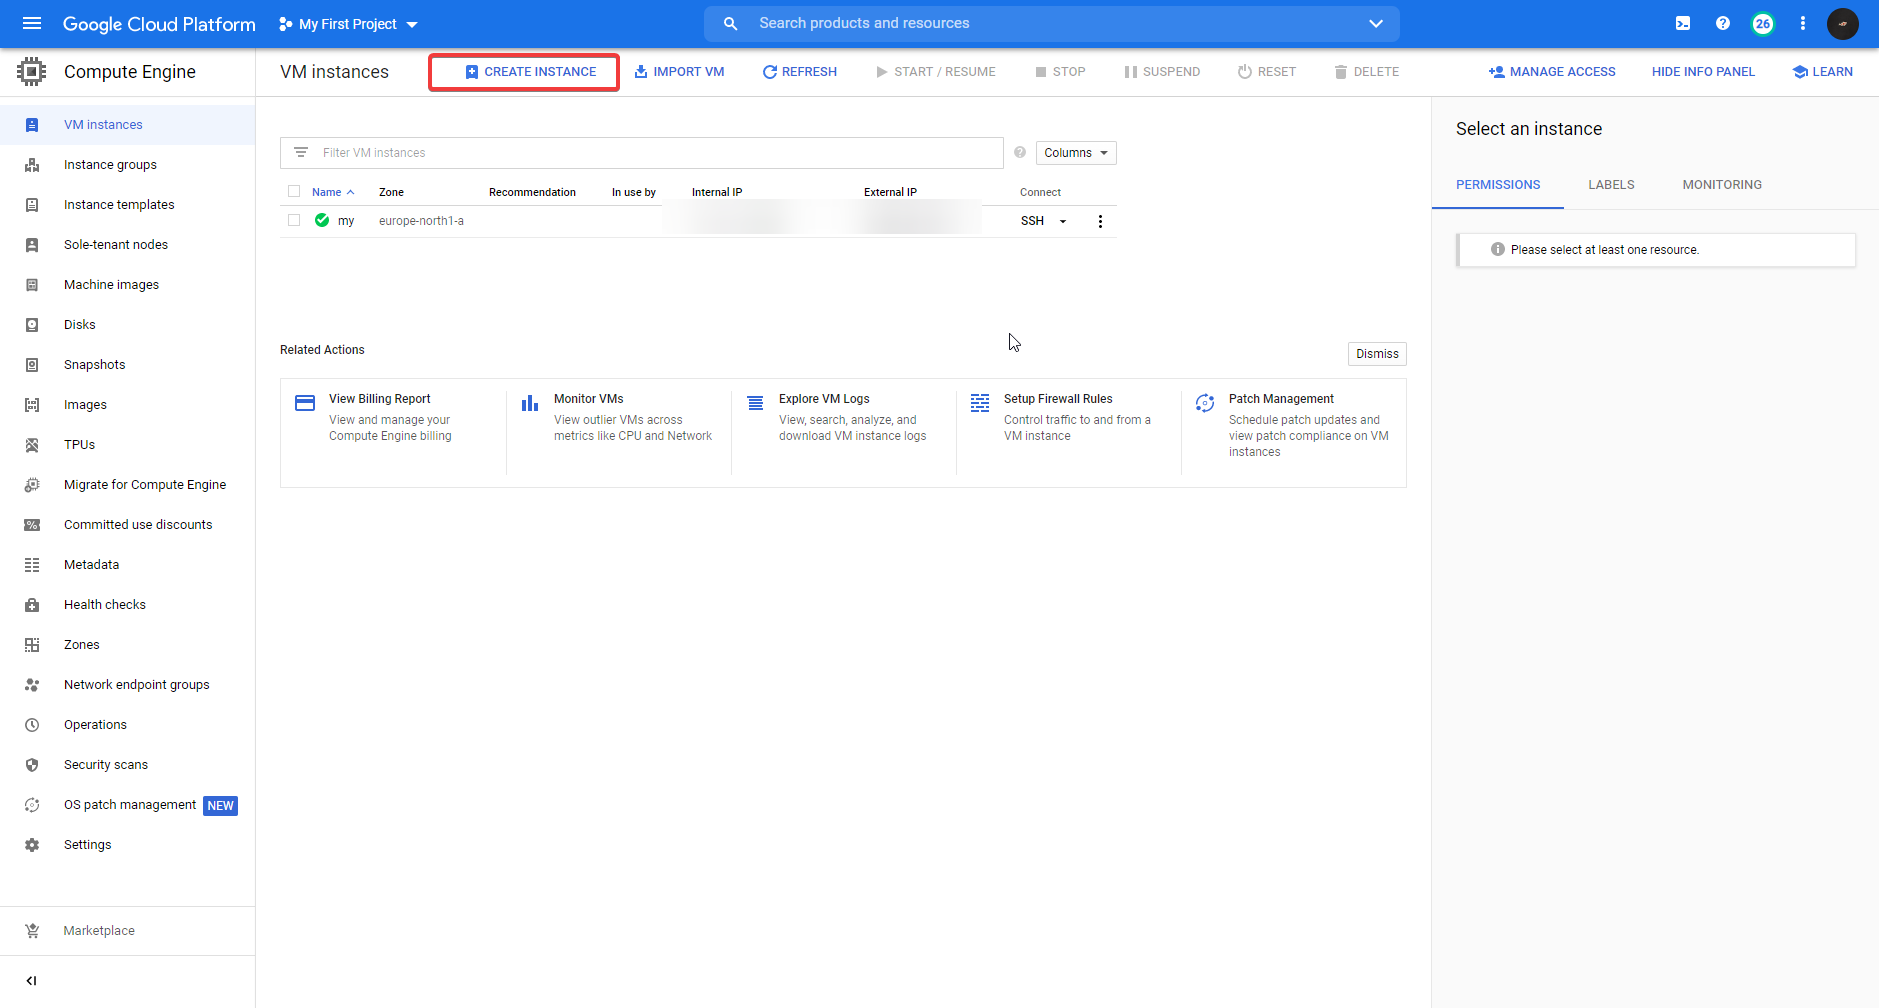Connect to 'my' via the SSH button

pyautogui.click(x=1032, y=221)
